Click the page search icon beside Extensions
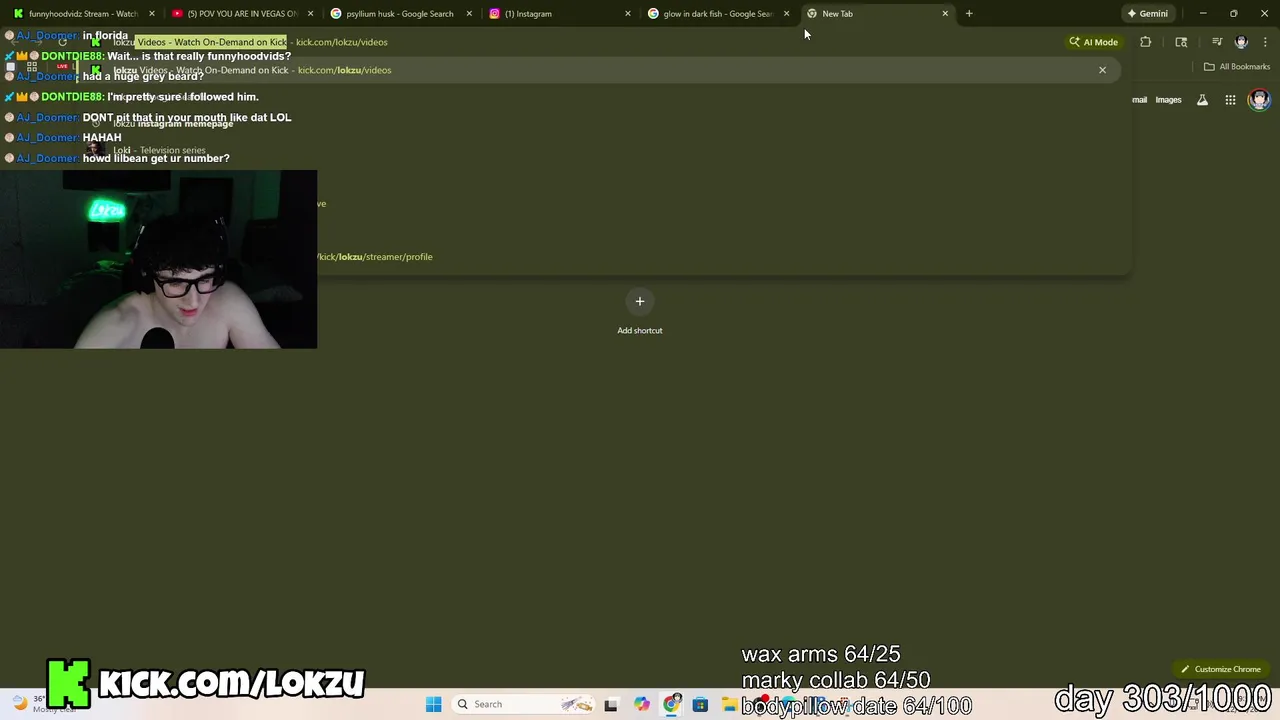This screenshot has height=720, width=1280. (1181, 42)
